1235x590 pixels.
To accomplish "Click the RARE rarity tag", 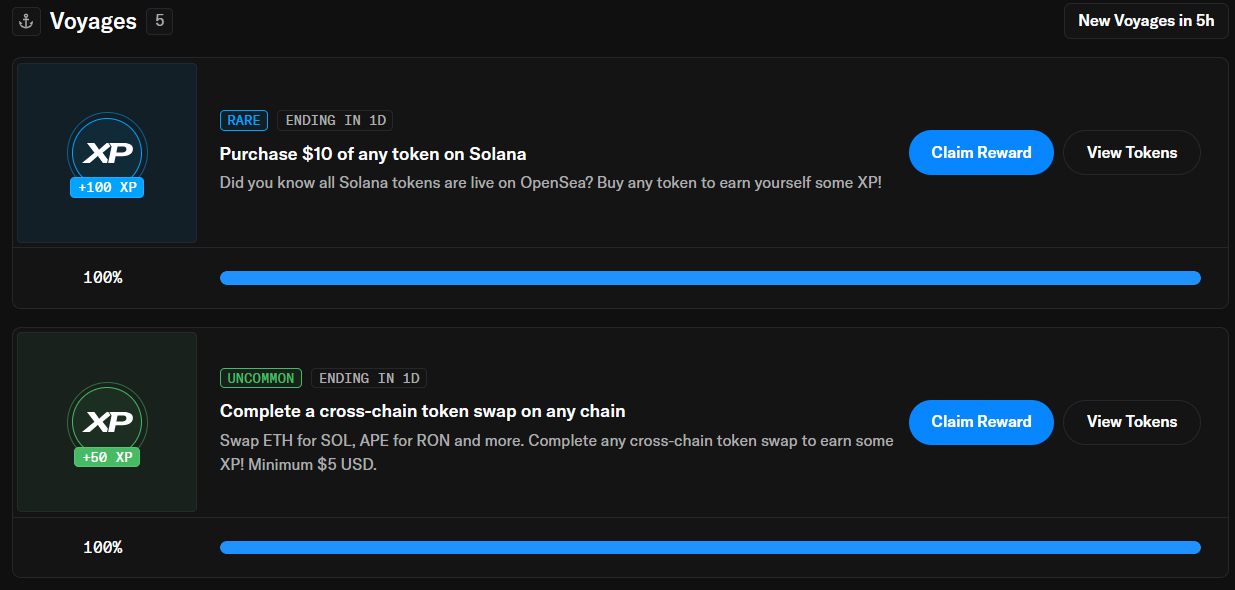I will click(244, 121).
